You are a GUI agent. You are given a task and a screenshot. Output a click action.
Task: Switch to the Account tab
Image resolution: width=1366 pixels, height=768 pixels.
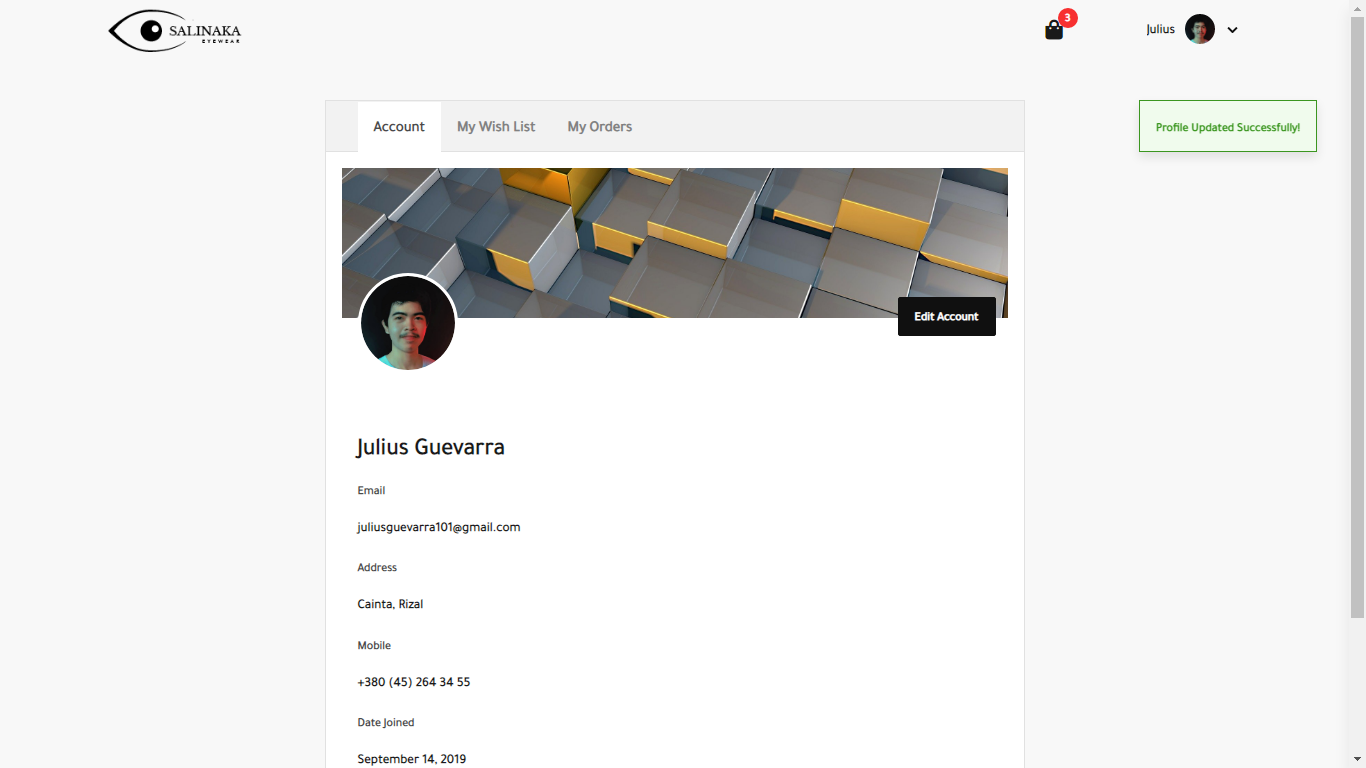click(399, 127)
